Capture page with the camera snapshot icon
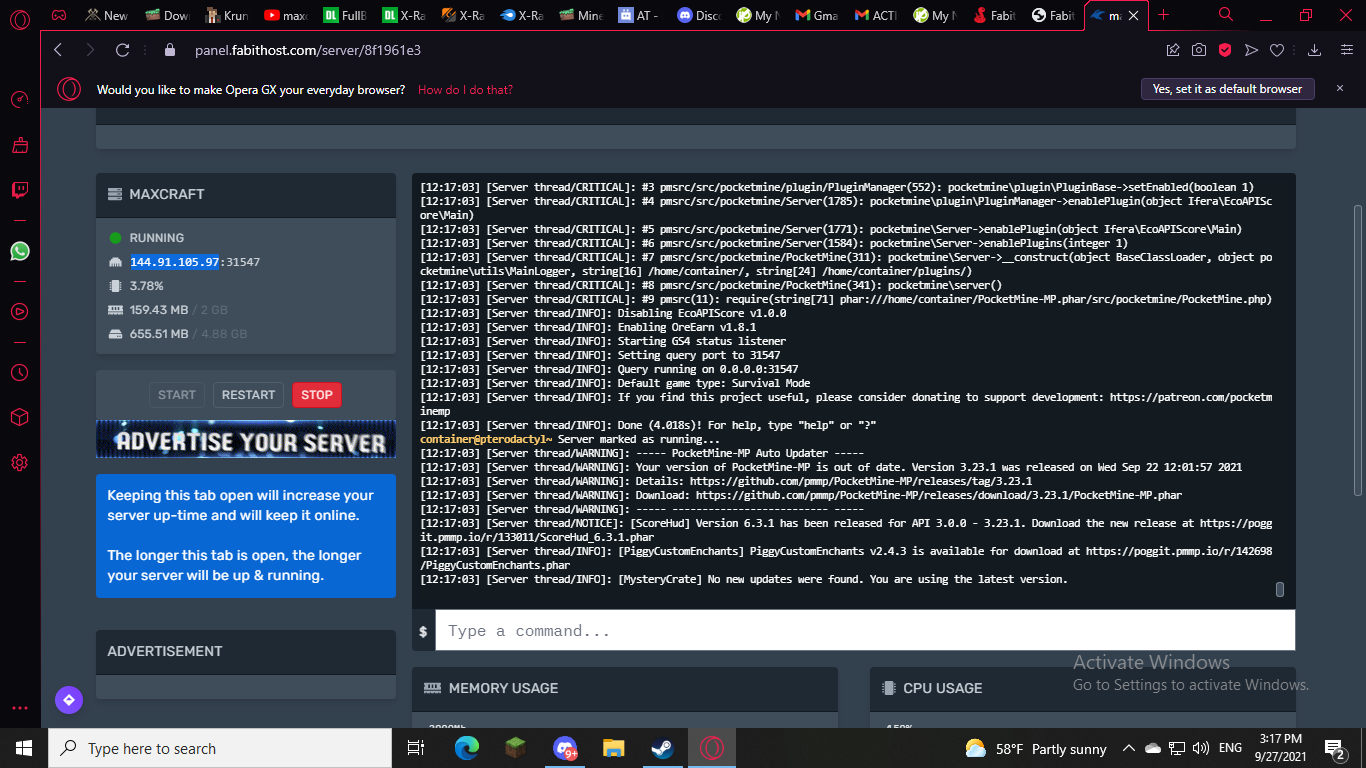 click(x=1199, y=48)
